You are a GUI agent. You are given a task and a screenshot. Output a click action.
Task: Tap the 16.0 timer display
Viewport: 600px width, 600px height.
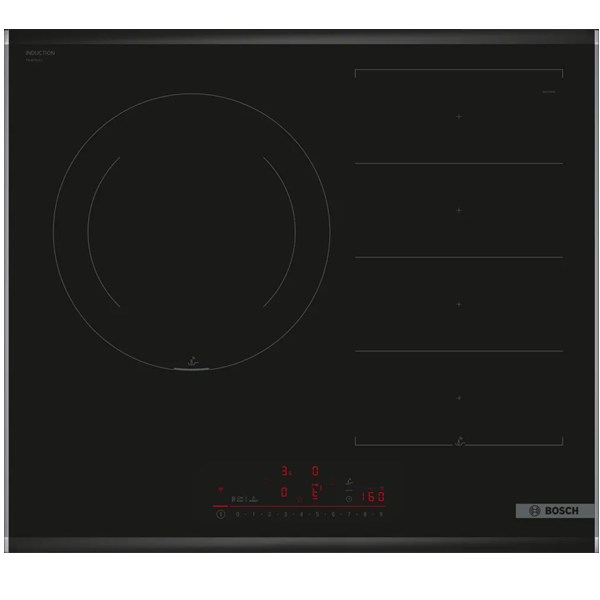(x=372, y=496)
